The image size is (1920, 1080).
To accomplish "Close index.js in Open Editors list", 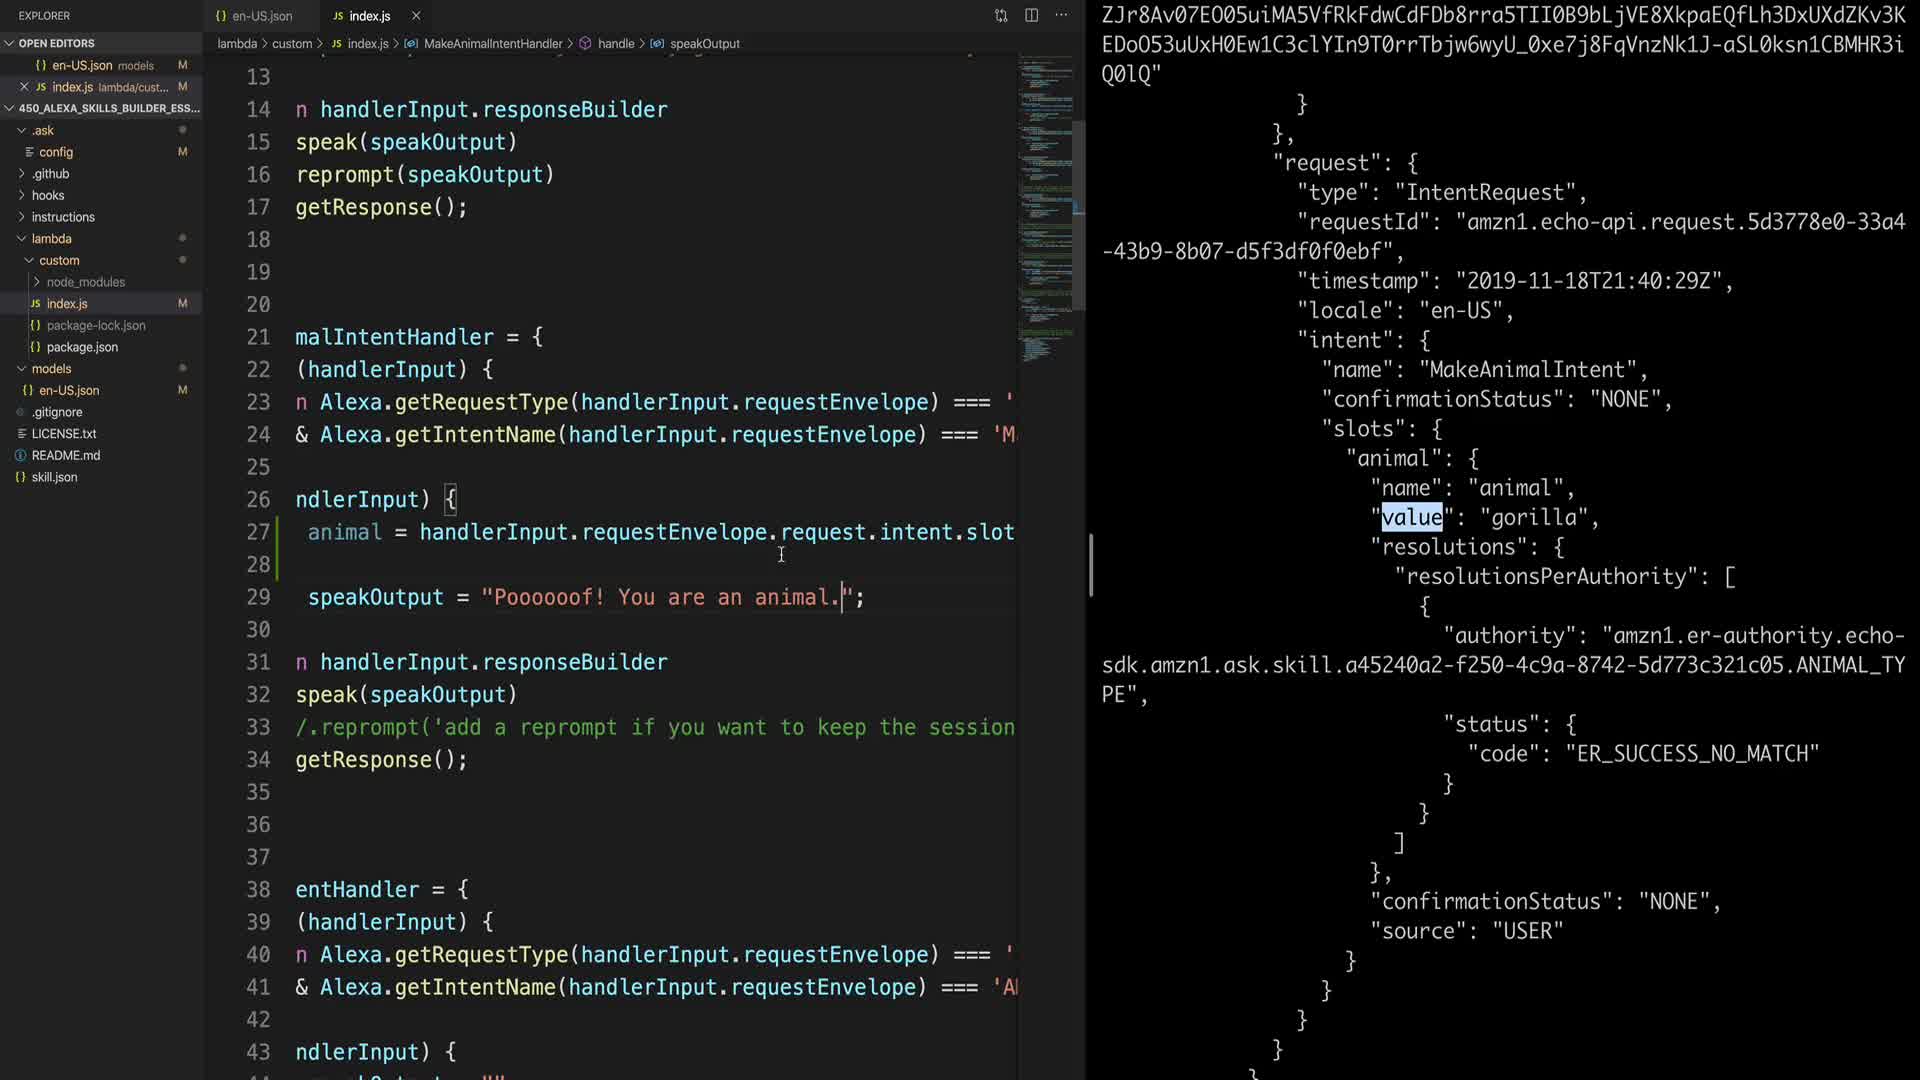I will pos(25,87).
